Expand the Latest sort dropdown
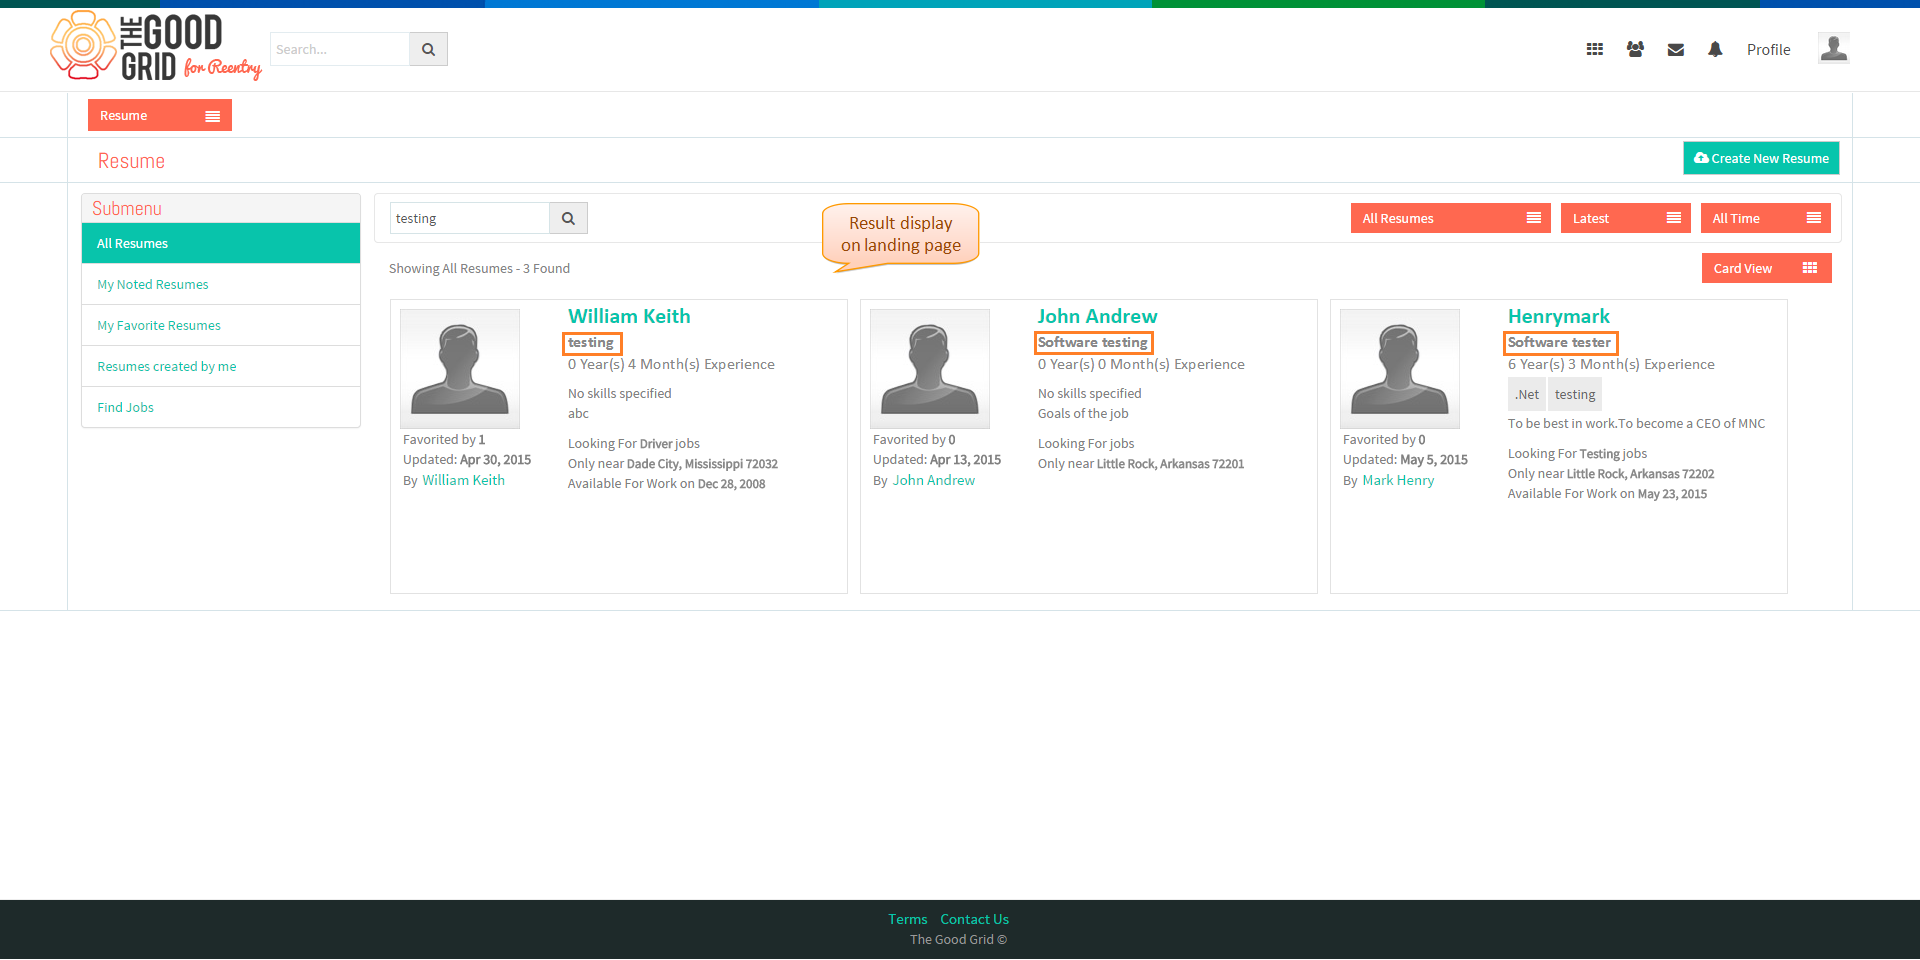This screenshot has width=1920, height=960. coord(1625,218)
